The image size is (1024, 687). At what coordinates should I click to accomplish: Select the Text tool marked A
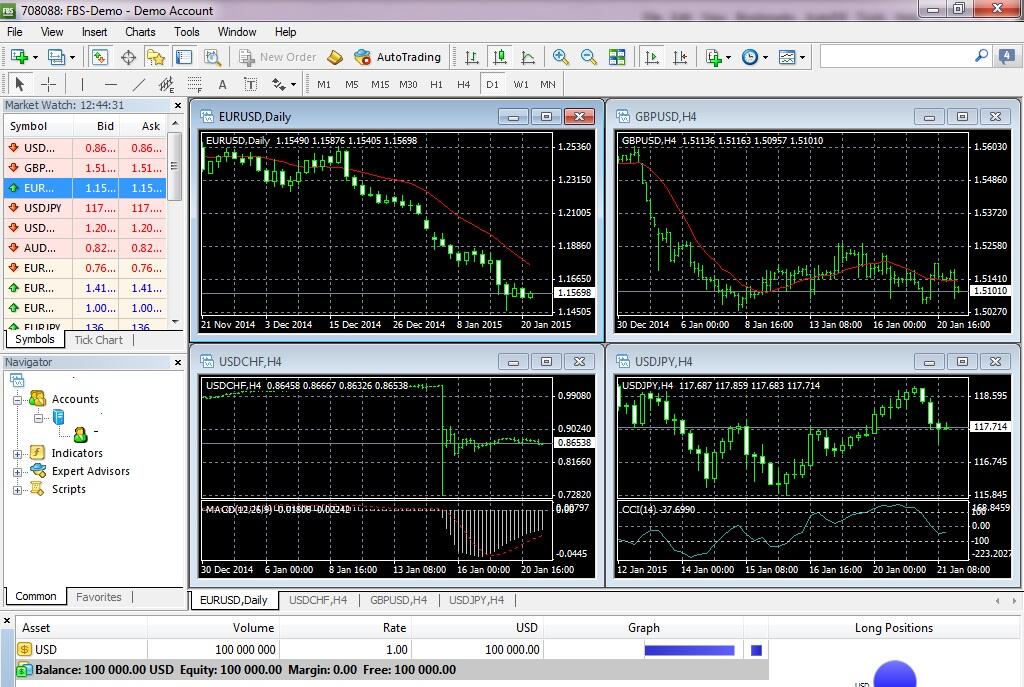click(223, 84)
